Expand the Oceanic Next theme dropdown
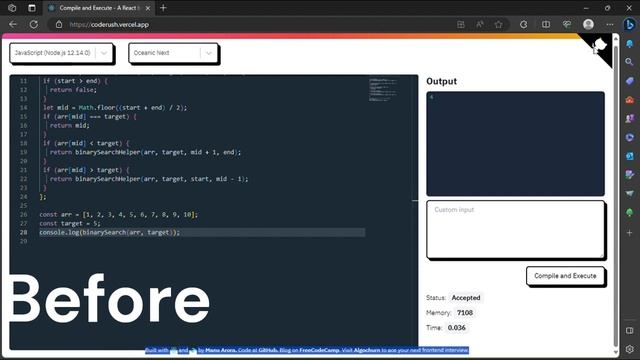Viewport: 640px width, 360px height. coord(173,53)
